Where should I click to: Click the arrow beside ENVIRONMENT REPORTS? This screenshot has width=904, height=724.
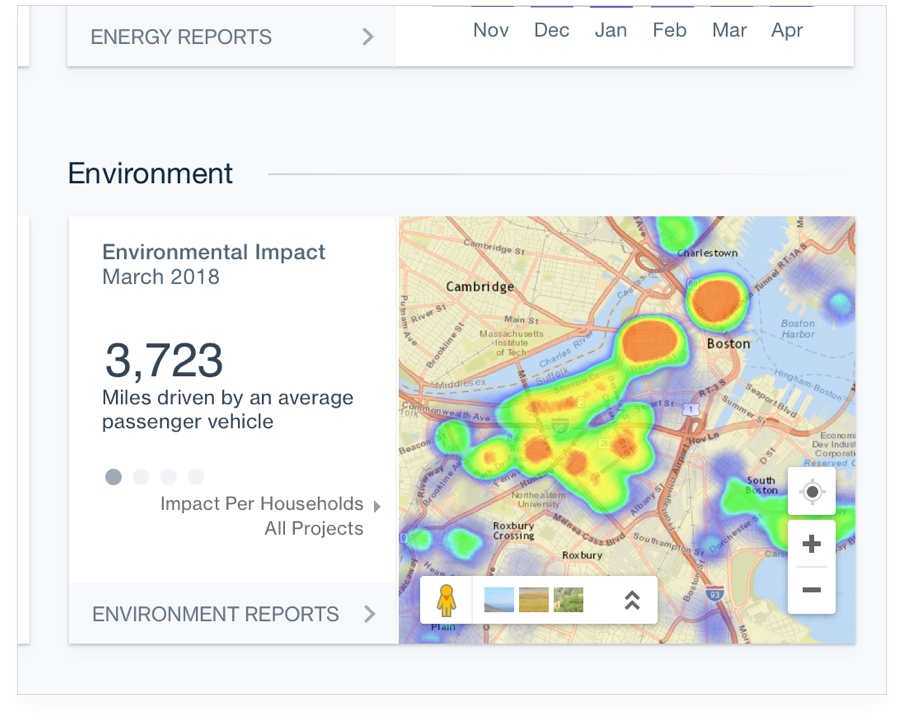click(x=369, y=614)
